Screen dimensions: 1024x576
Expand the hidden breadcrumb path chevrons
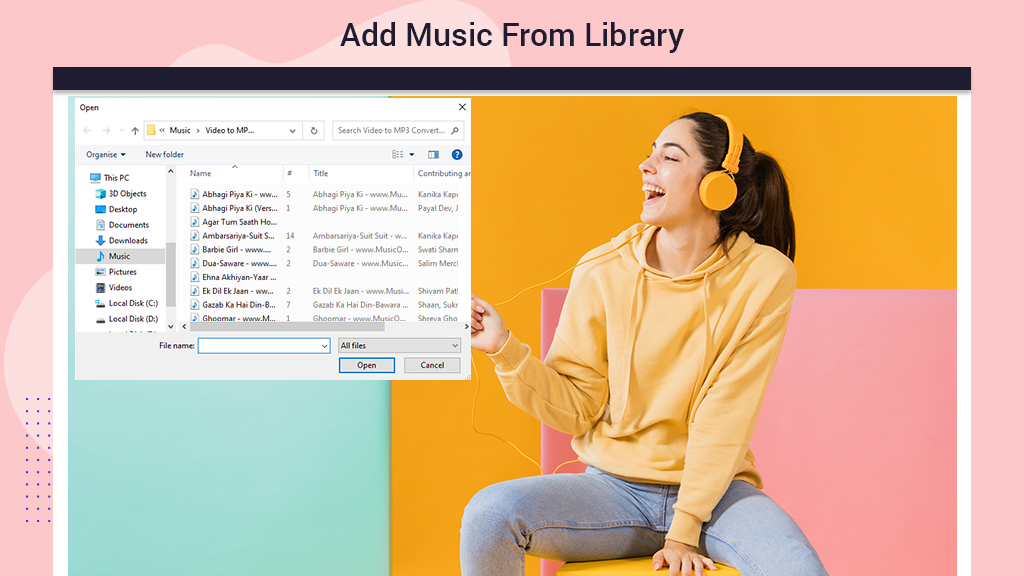tap(162, 131)
